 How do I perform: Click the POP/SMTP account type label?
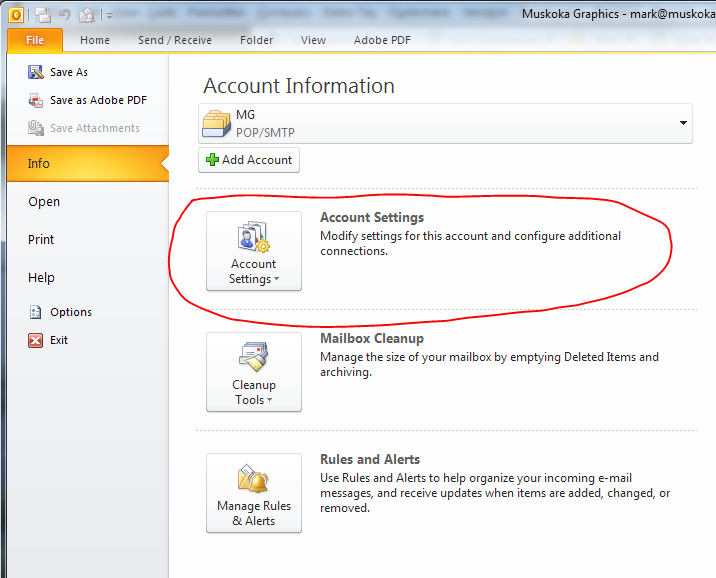[x=265, y=132]
